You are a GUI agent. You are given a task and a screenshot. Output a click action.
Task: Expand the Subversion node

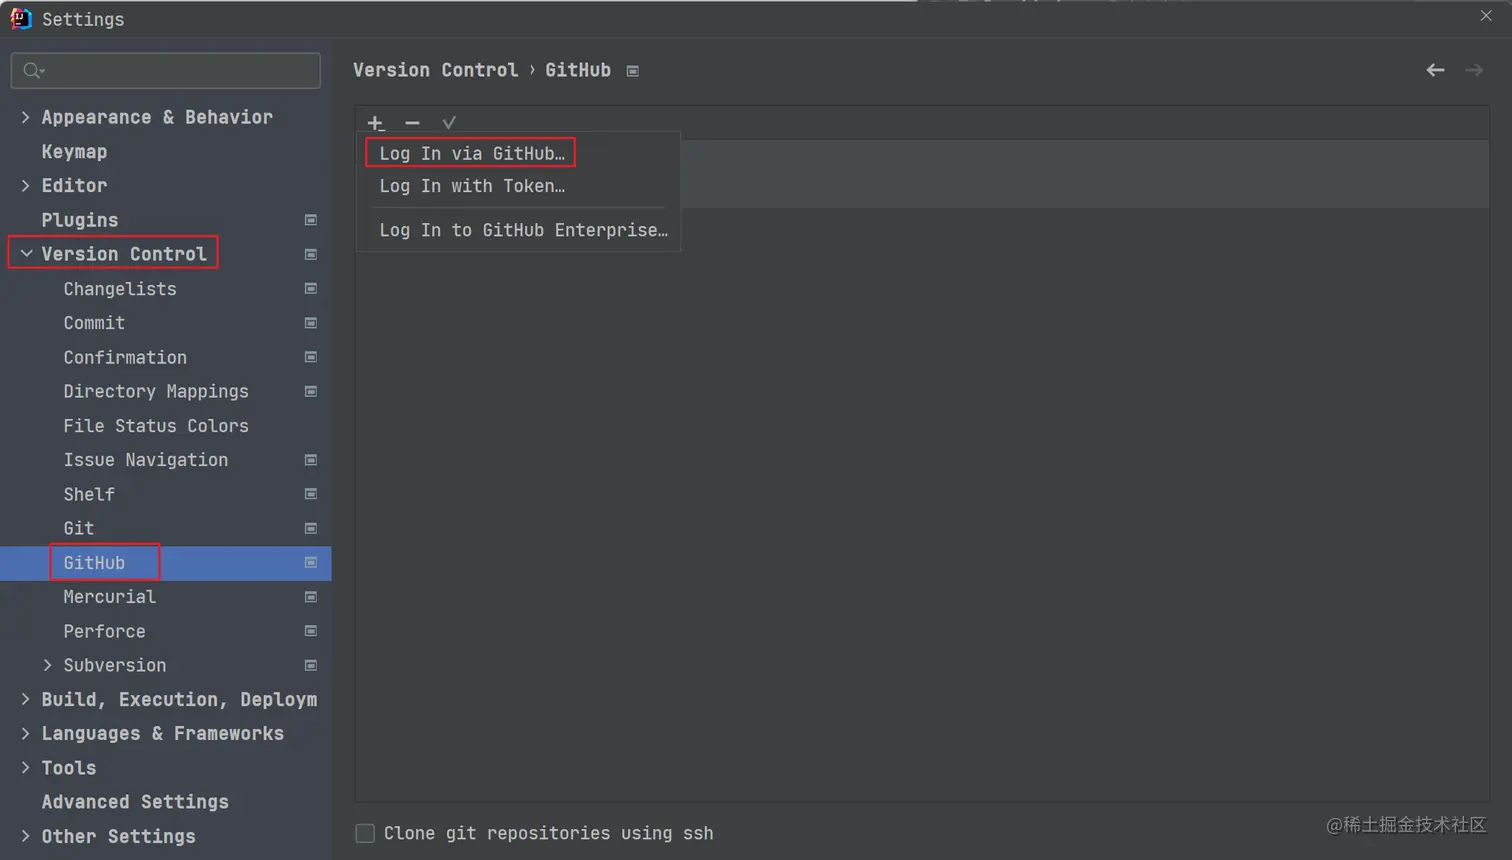(47, 665)
